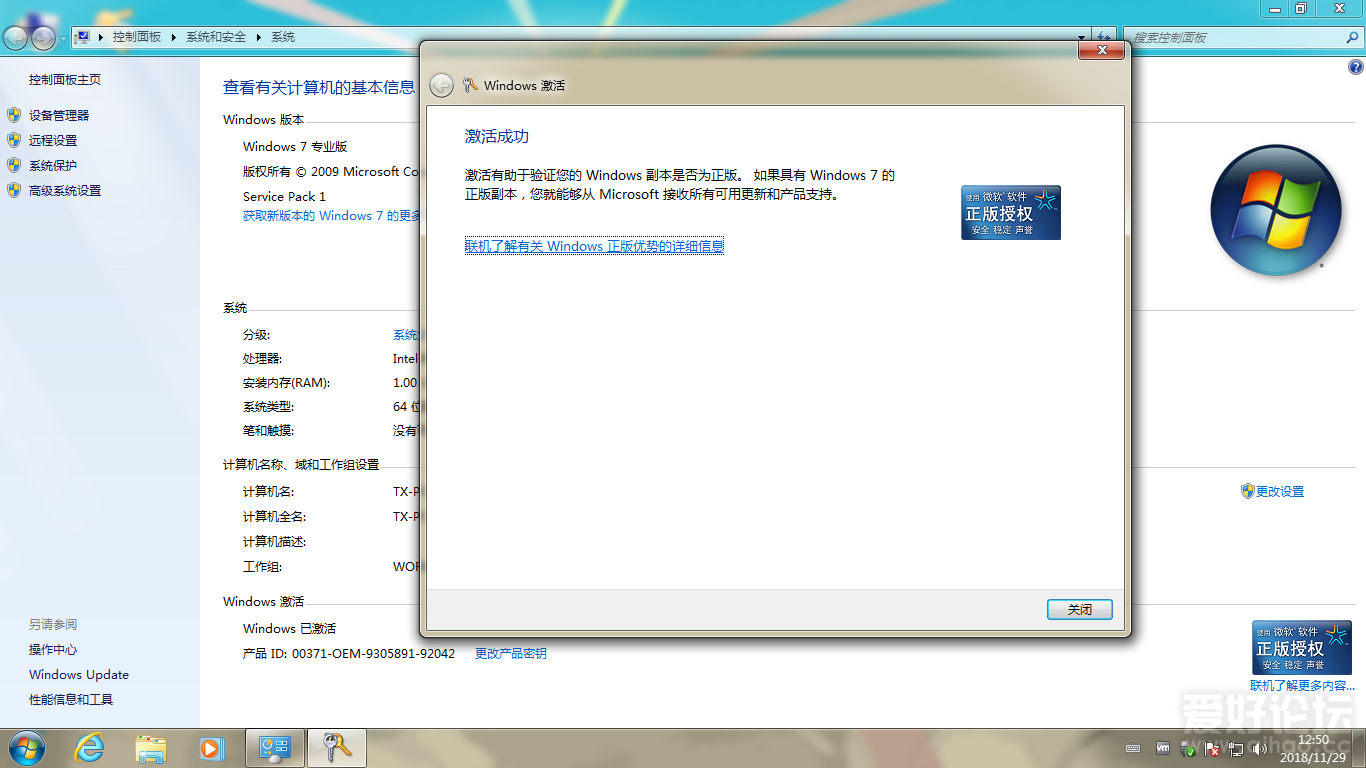Expand the arrow before 控制面板 breadcrumb

102,36
